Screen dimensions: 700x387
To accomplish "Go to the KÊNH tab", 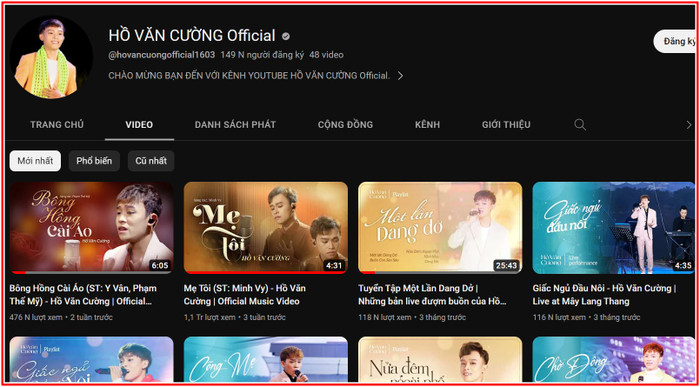I will point(427,125).
